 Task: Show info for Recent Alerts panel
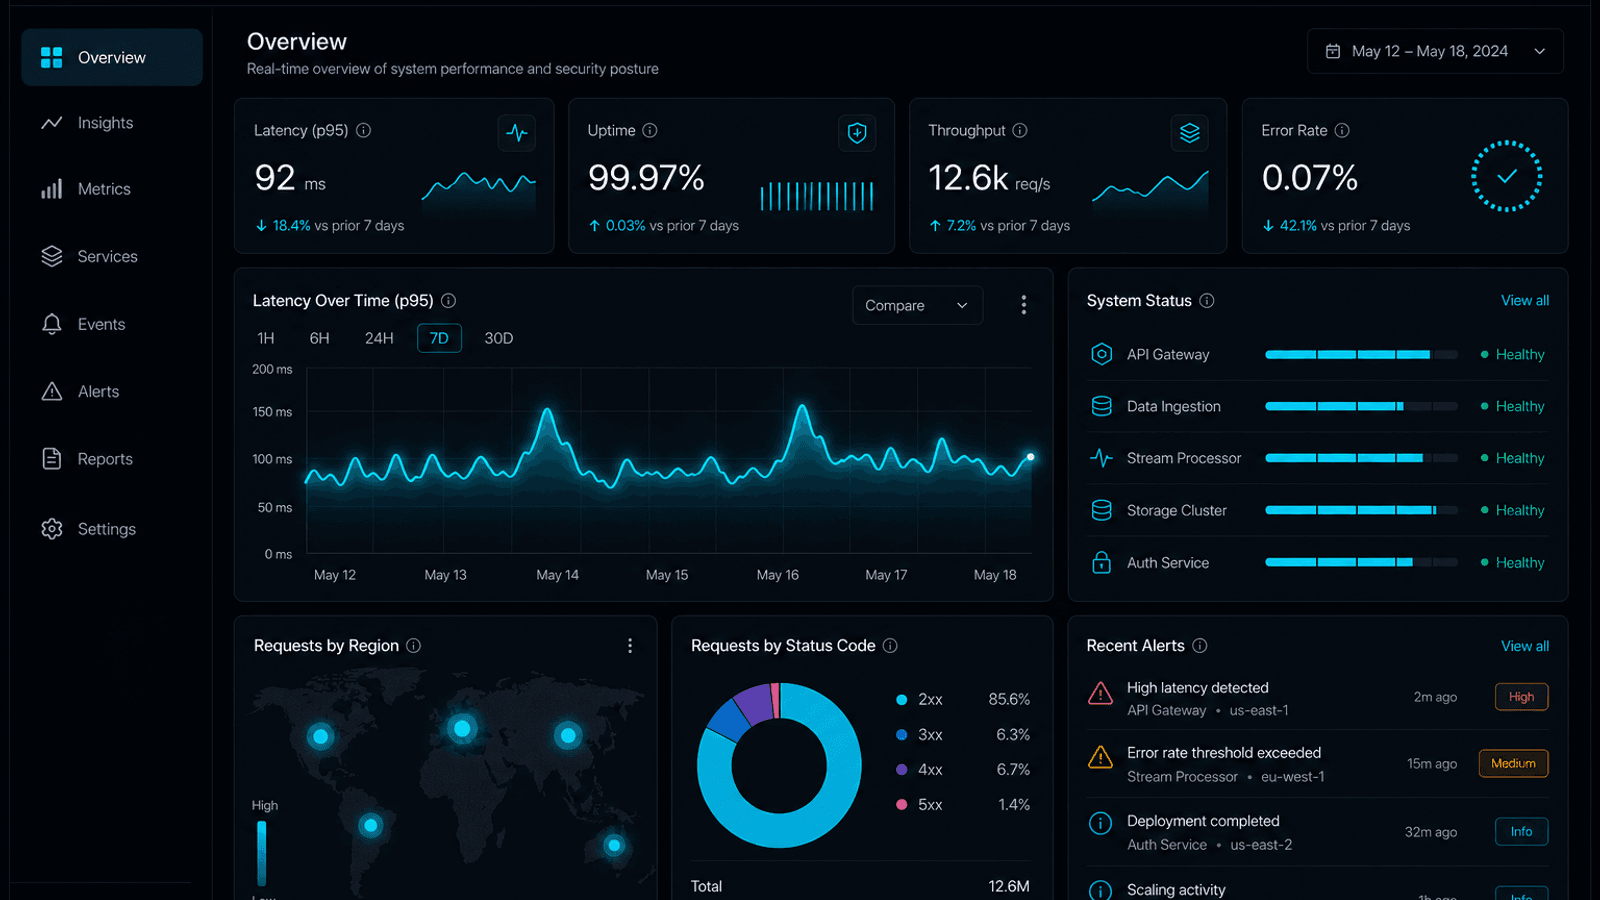(x=1200, y=646)
